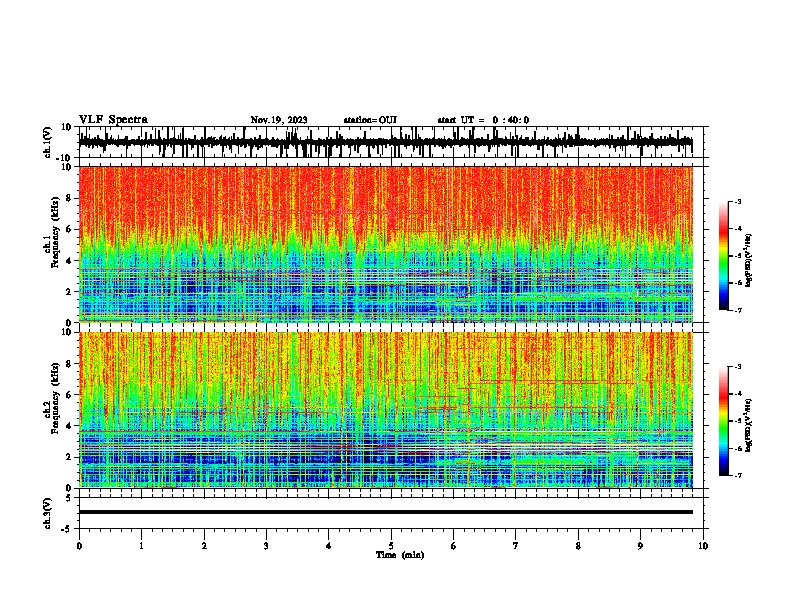Click the 'VLF Spectra' plot title
Image resolution: width=792 pixels, height=612 pixels.
pos(113,120)
